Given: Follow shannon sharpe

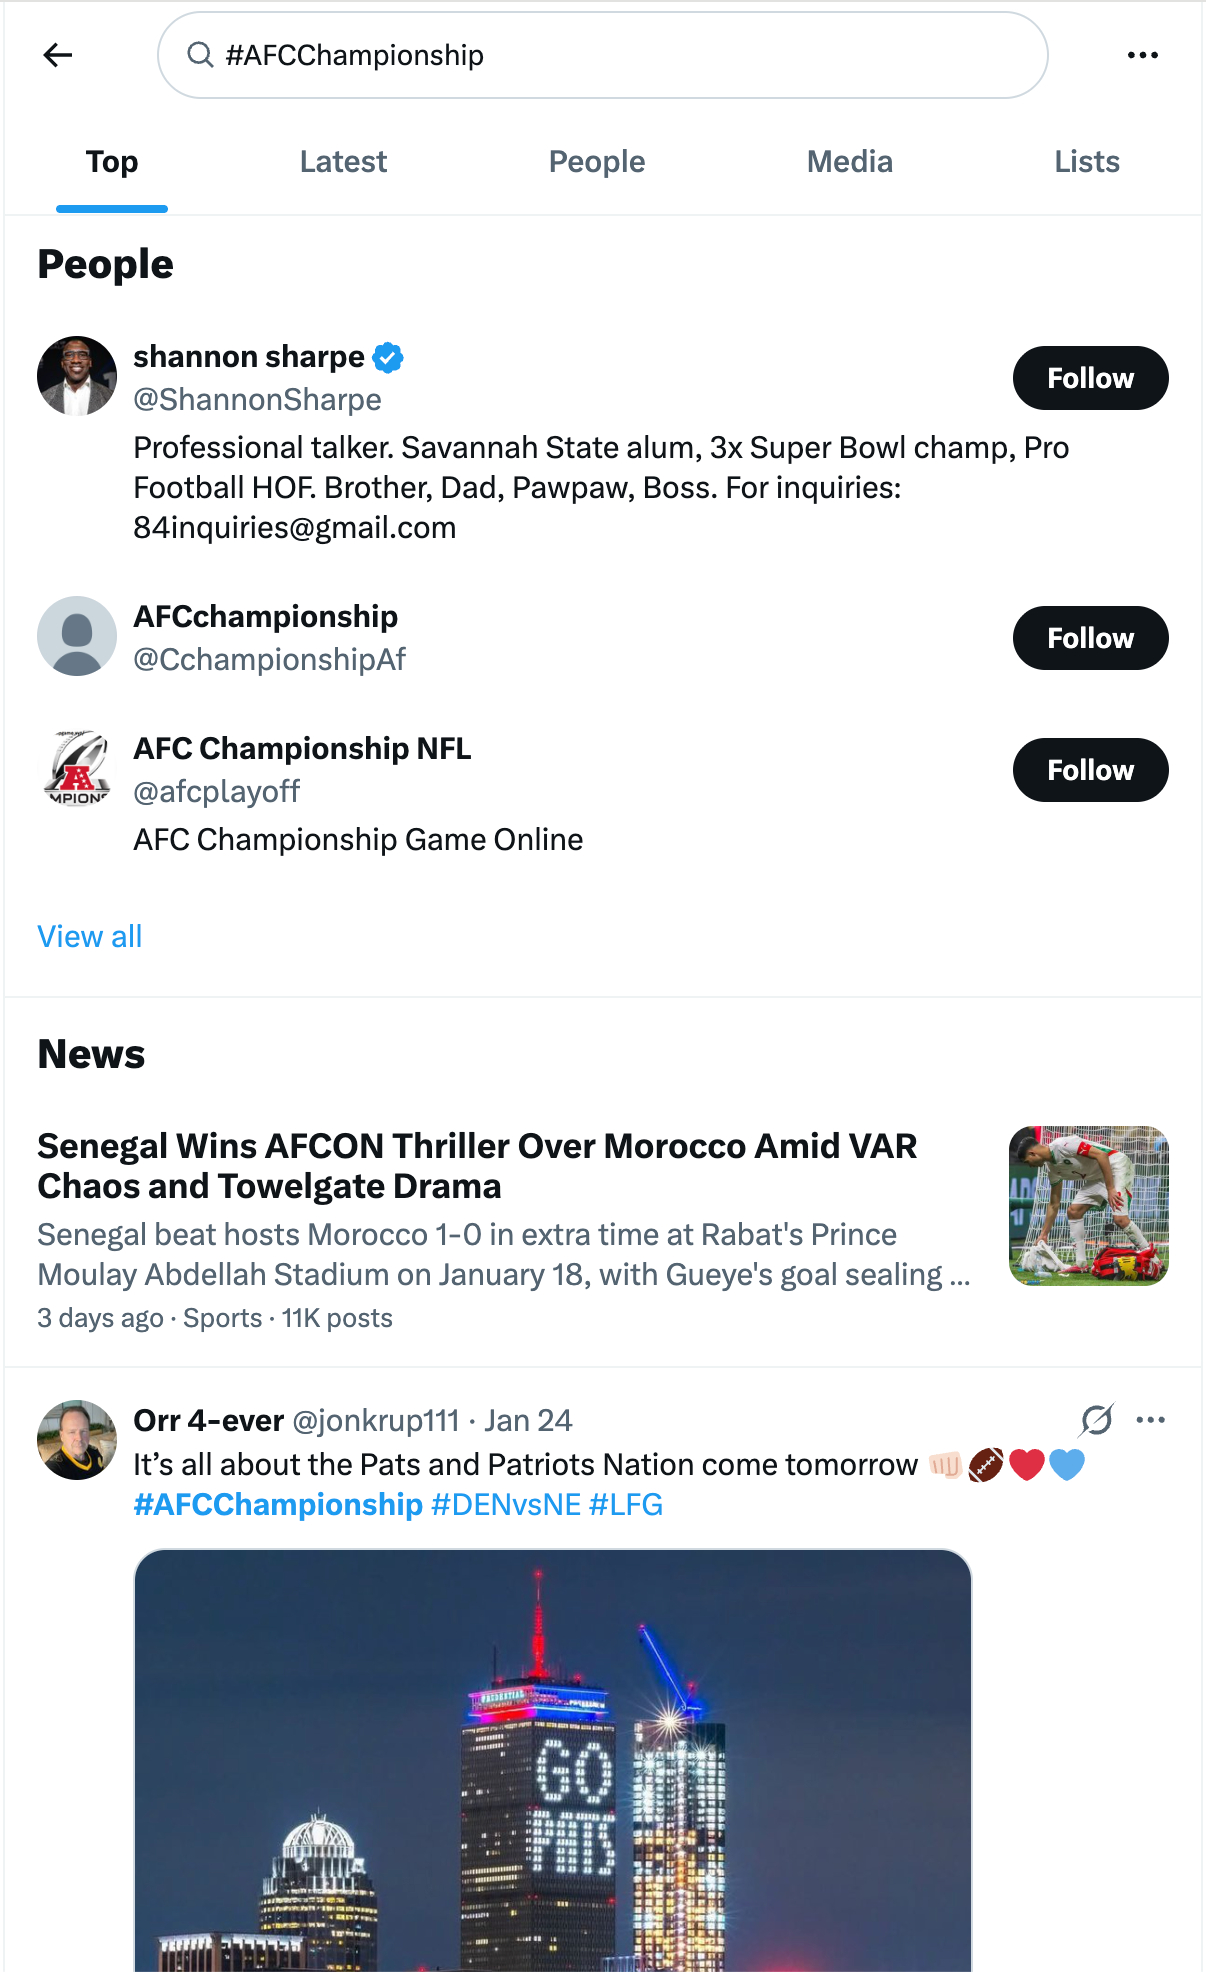Looking at the screenshot, I should (x=1090, y=378).
